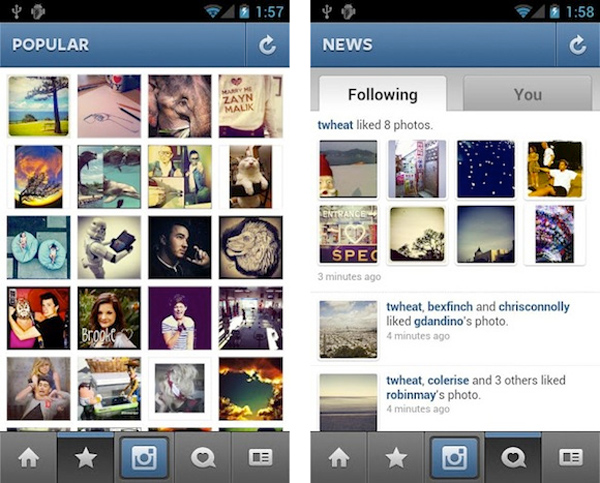The height and width of the screenshot is (483, 600).
Task: Open chrisconnolly's profile link
Action: [534, 307]
